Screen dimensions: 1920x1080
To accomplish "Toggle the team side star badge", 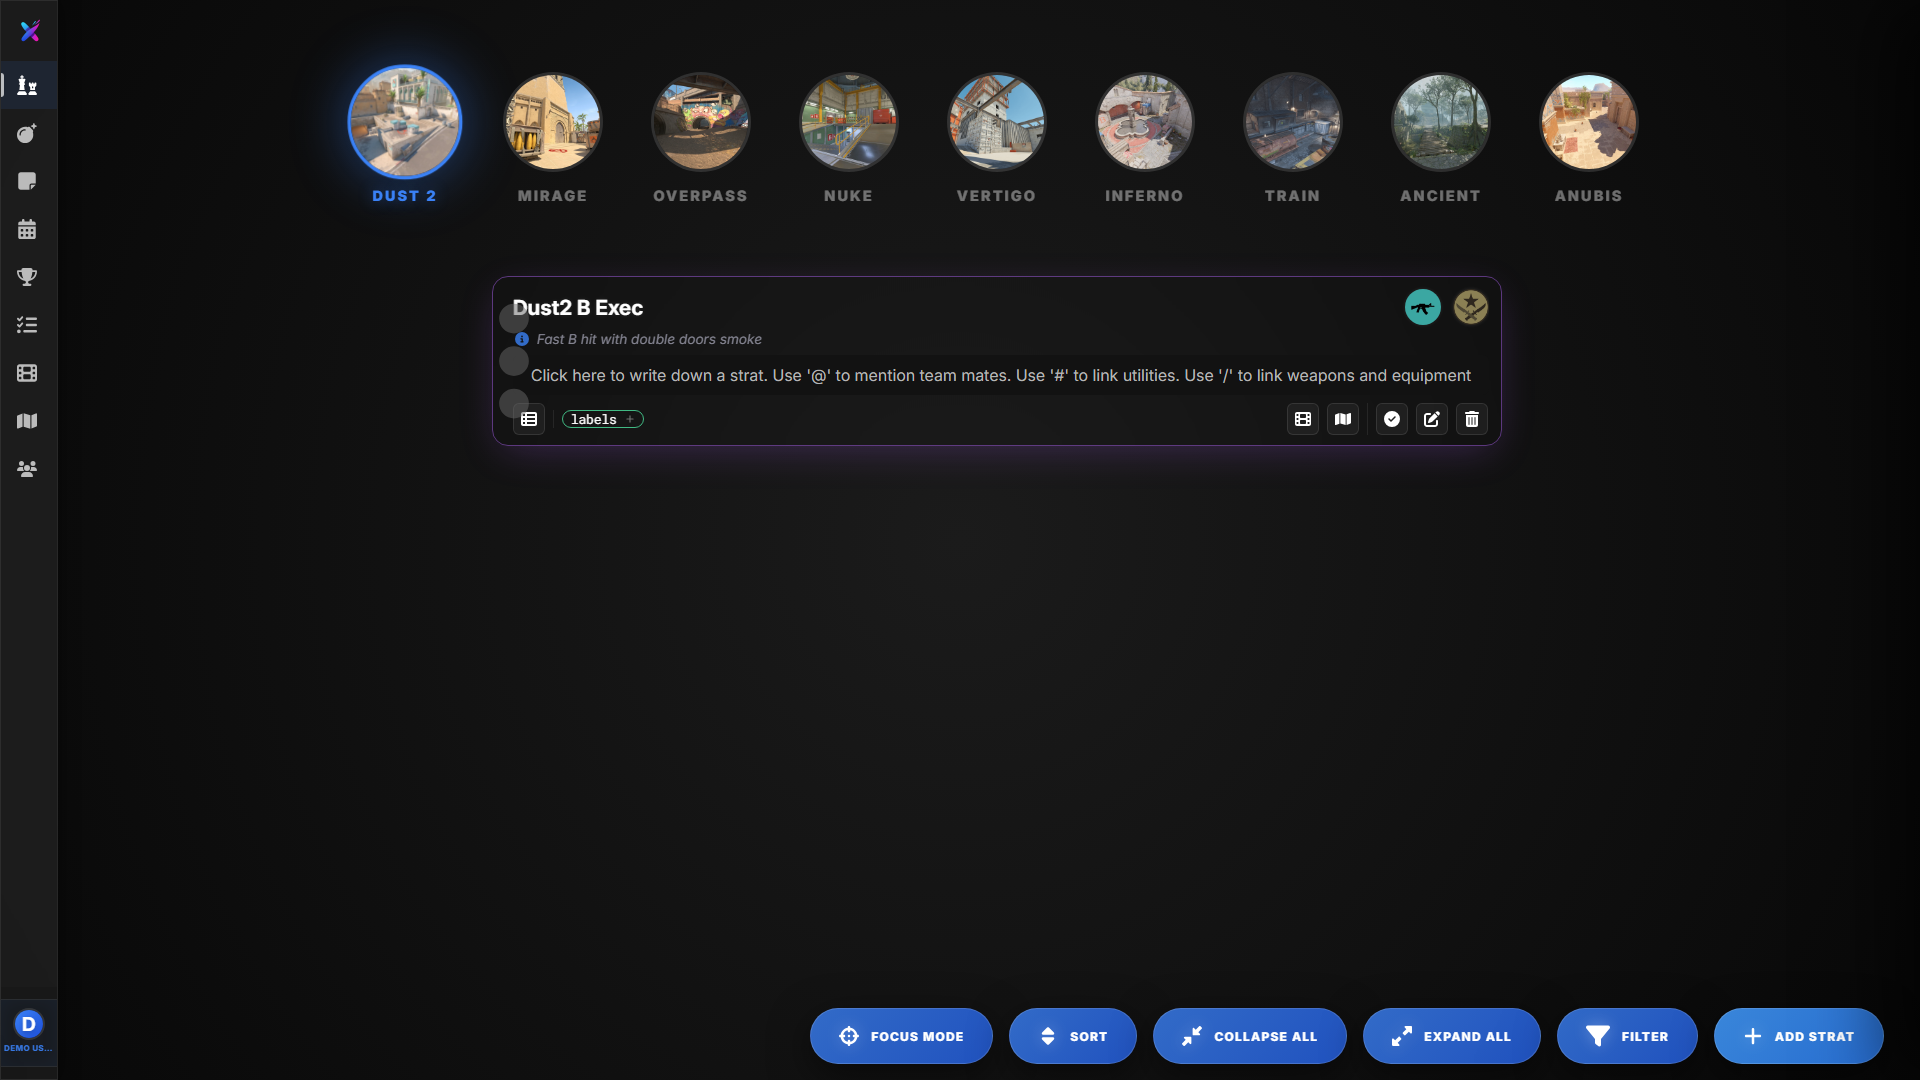I will click(1470, 307).
